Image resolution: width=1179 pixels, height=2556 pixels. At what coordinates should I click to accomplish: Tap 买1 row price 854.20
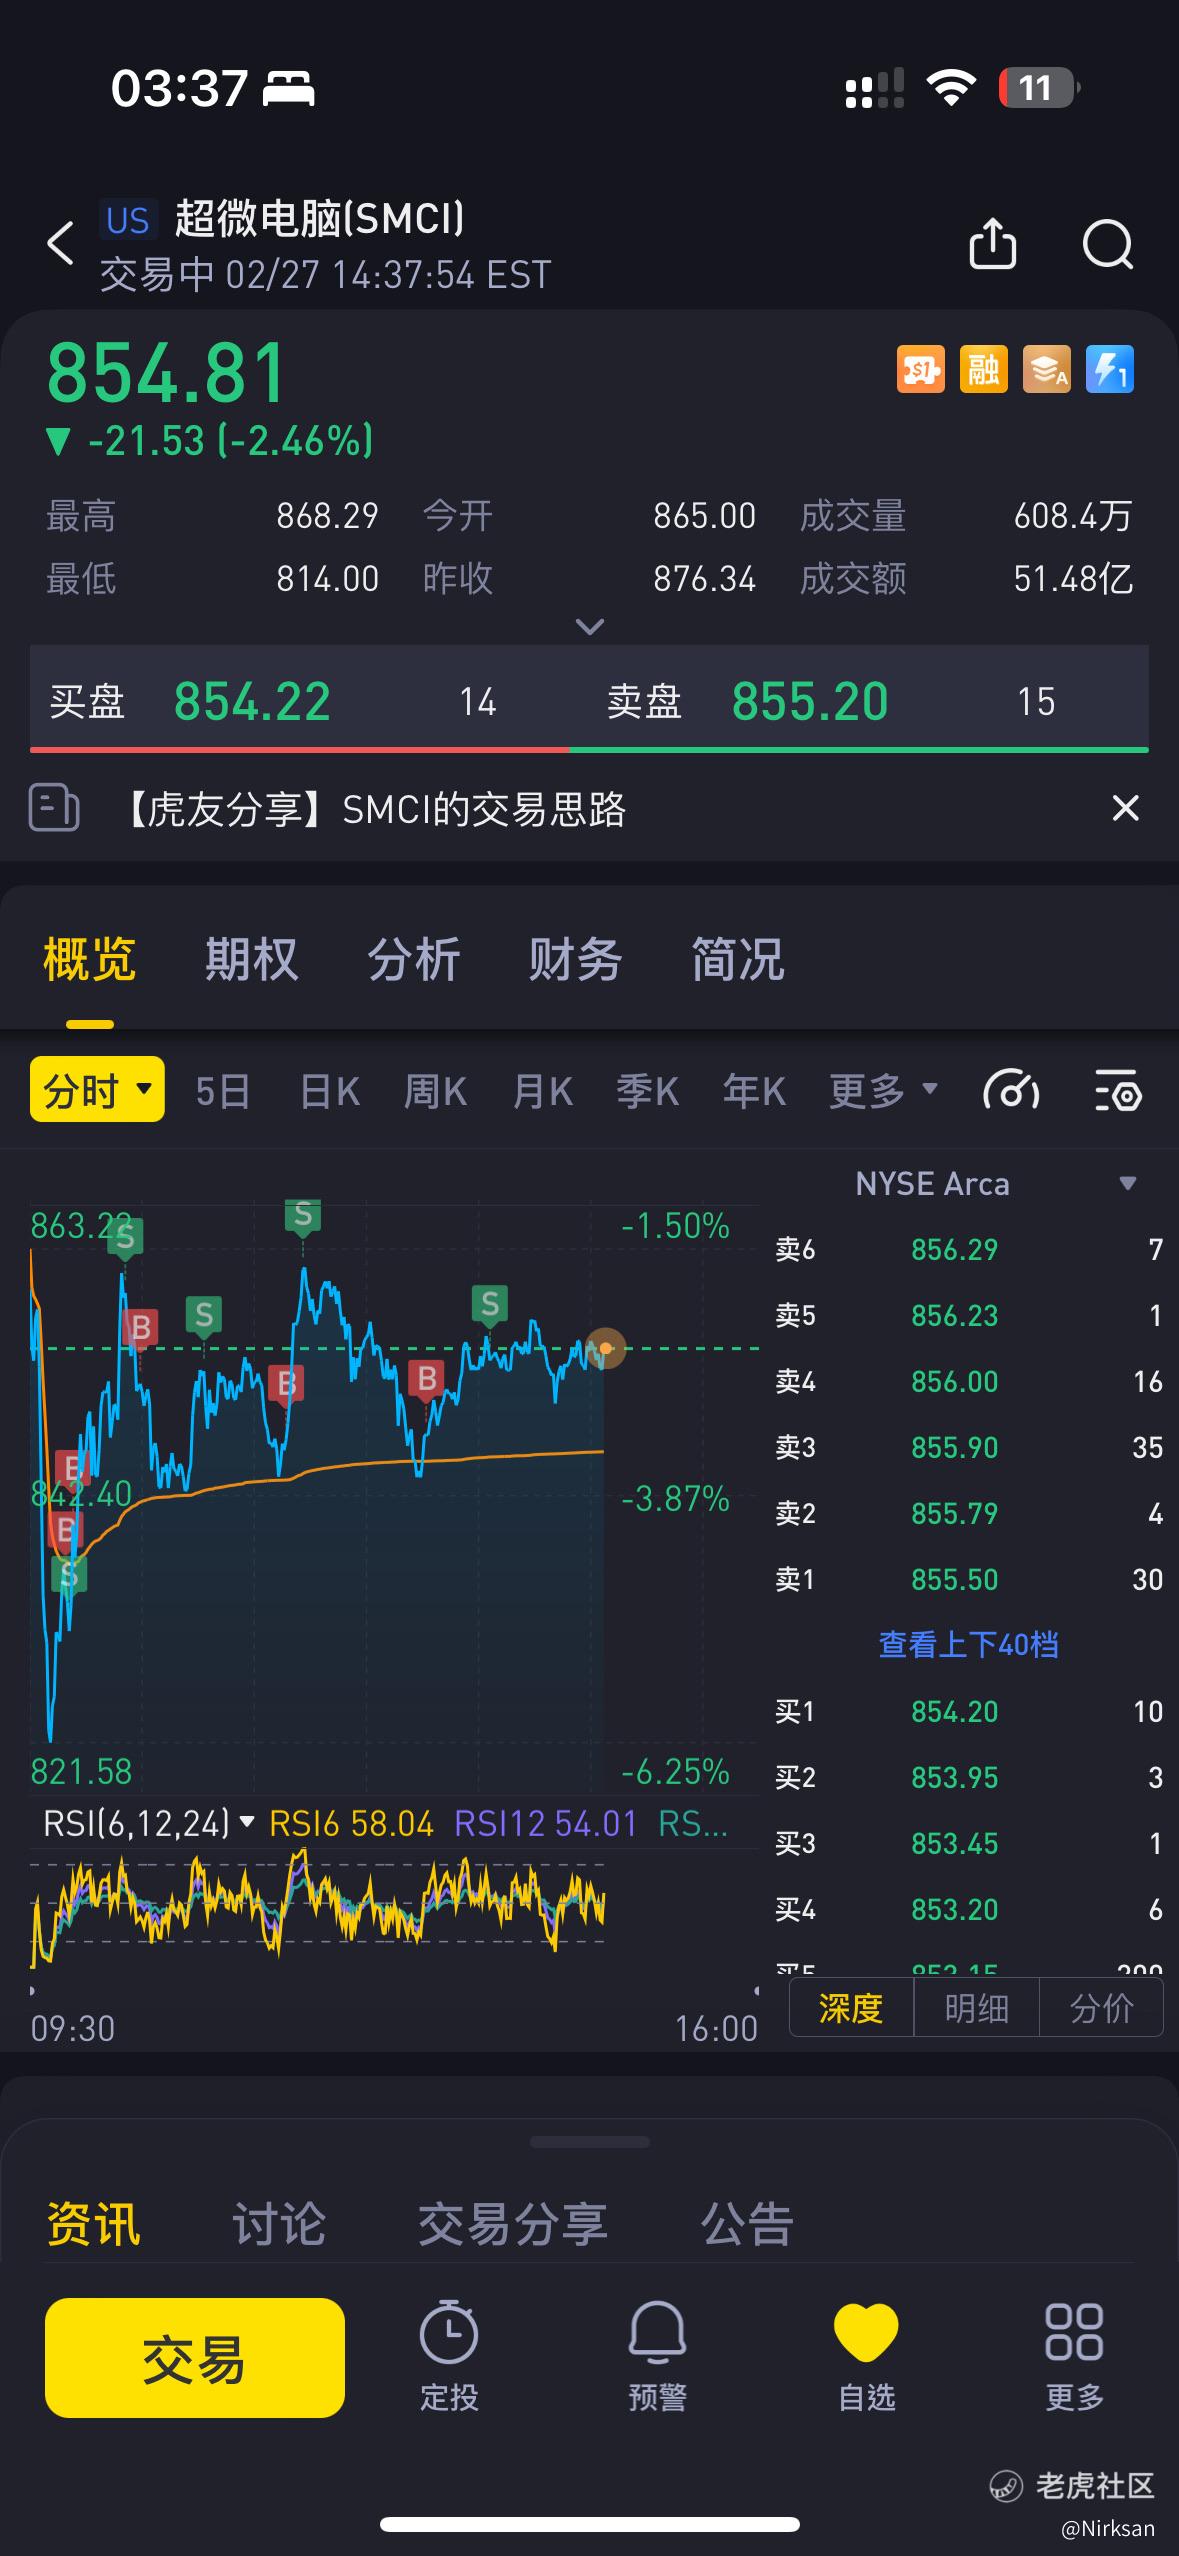(955, 1711)
